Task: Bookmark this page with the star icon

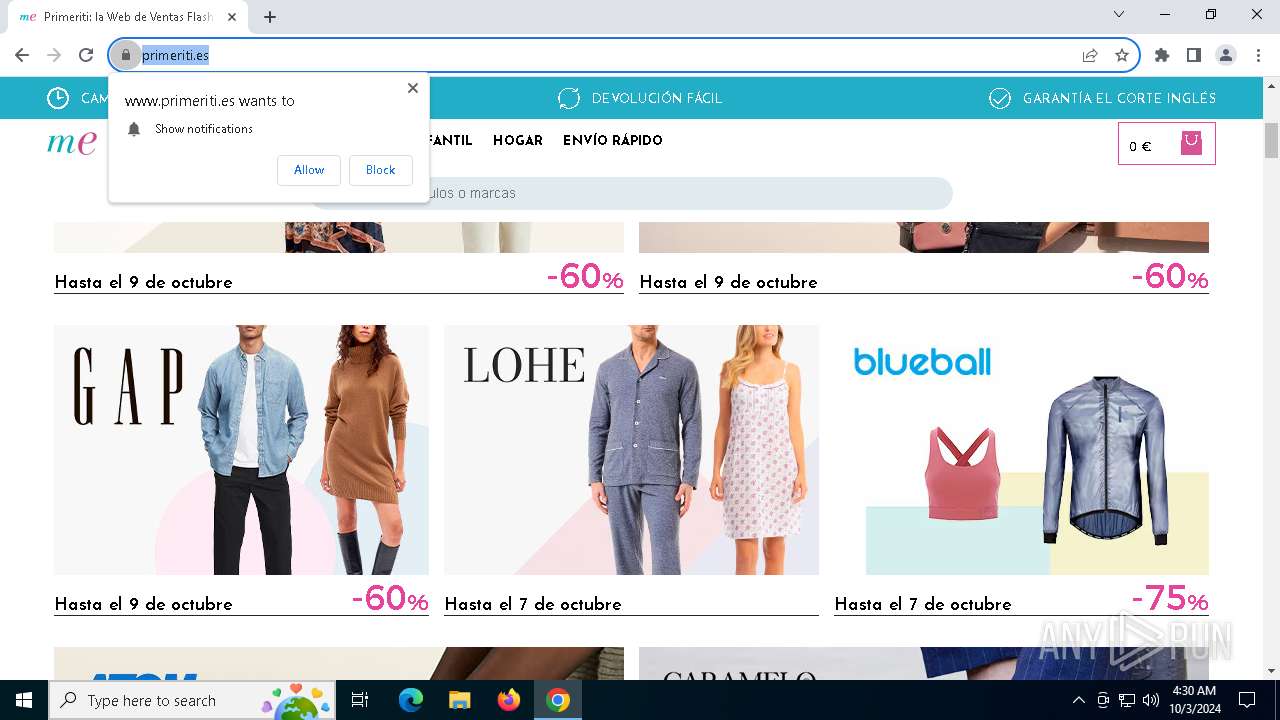Action: click(x=1122, y=55)
